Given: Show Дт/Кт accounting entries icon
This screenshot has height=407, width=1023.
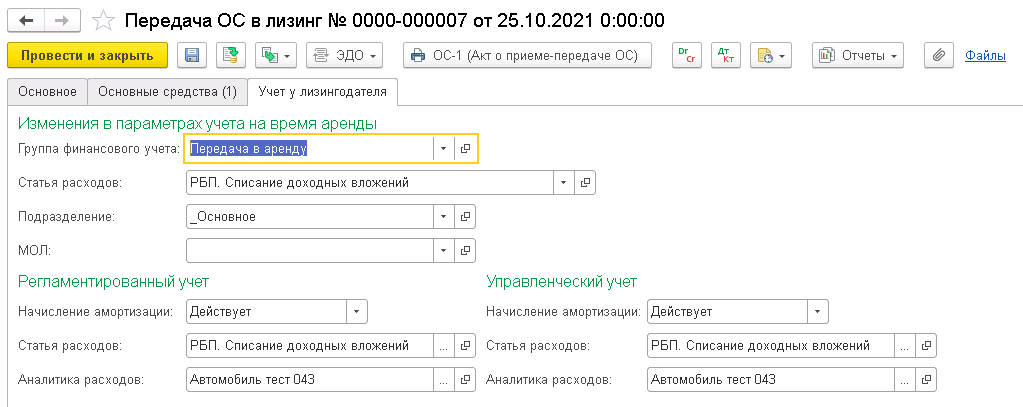Looking at the screenshot, I should (725, 56).
